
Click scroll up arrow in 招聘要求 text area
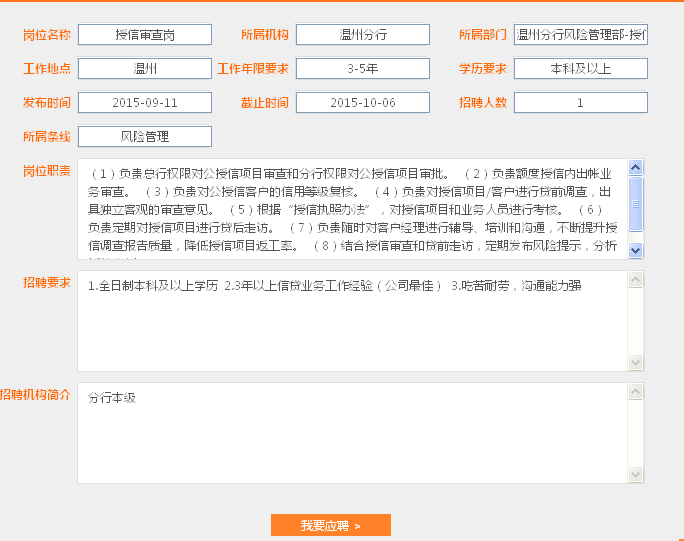click(636, 278)
